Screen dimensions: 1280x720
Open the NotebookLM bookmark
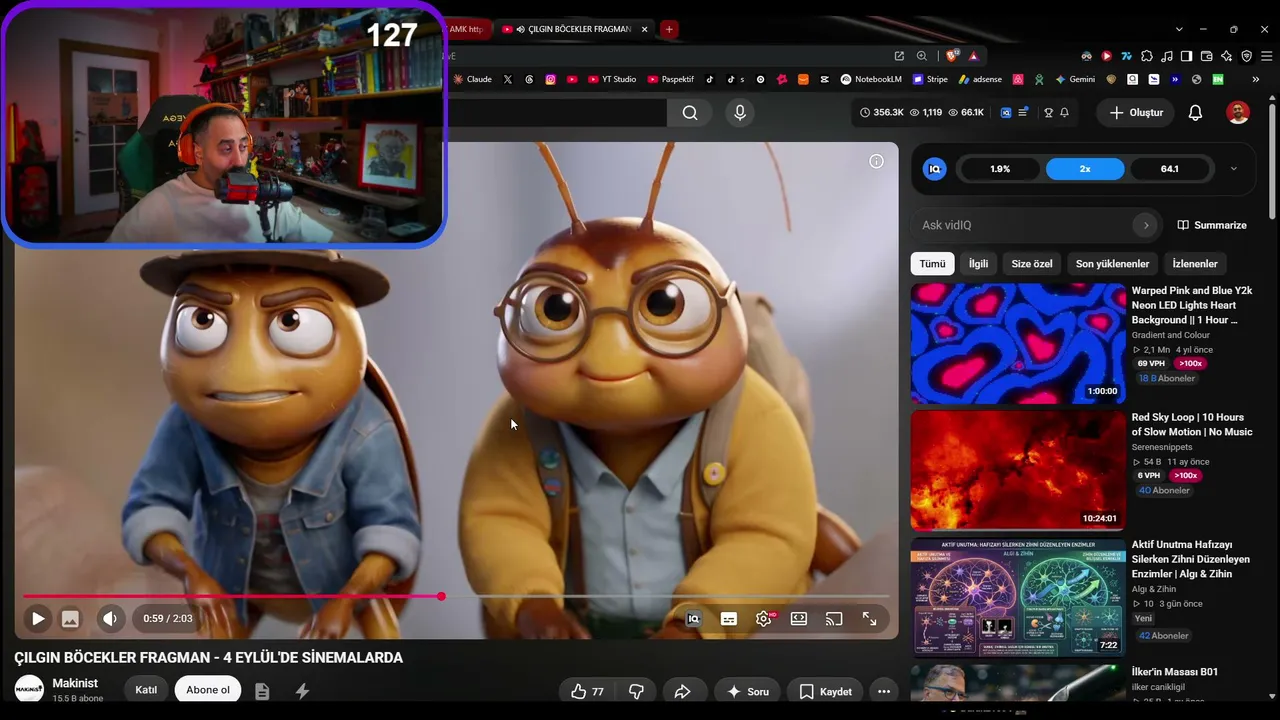pyautogui.click(x=871, y=79)
